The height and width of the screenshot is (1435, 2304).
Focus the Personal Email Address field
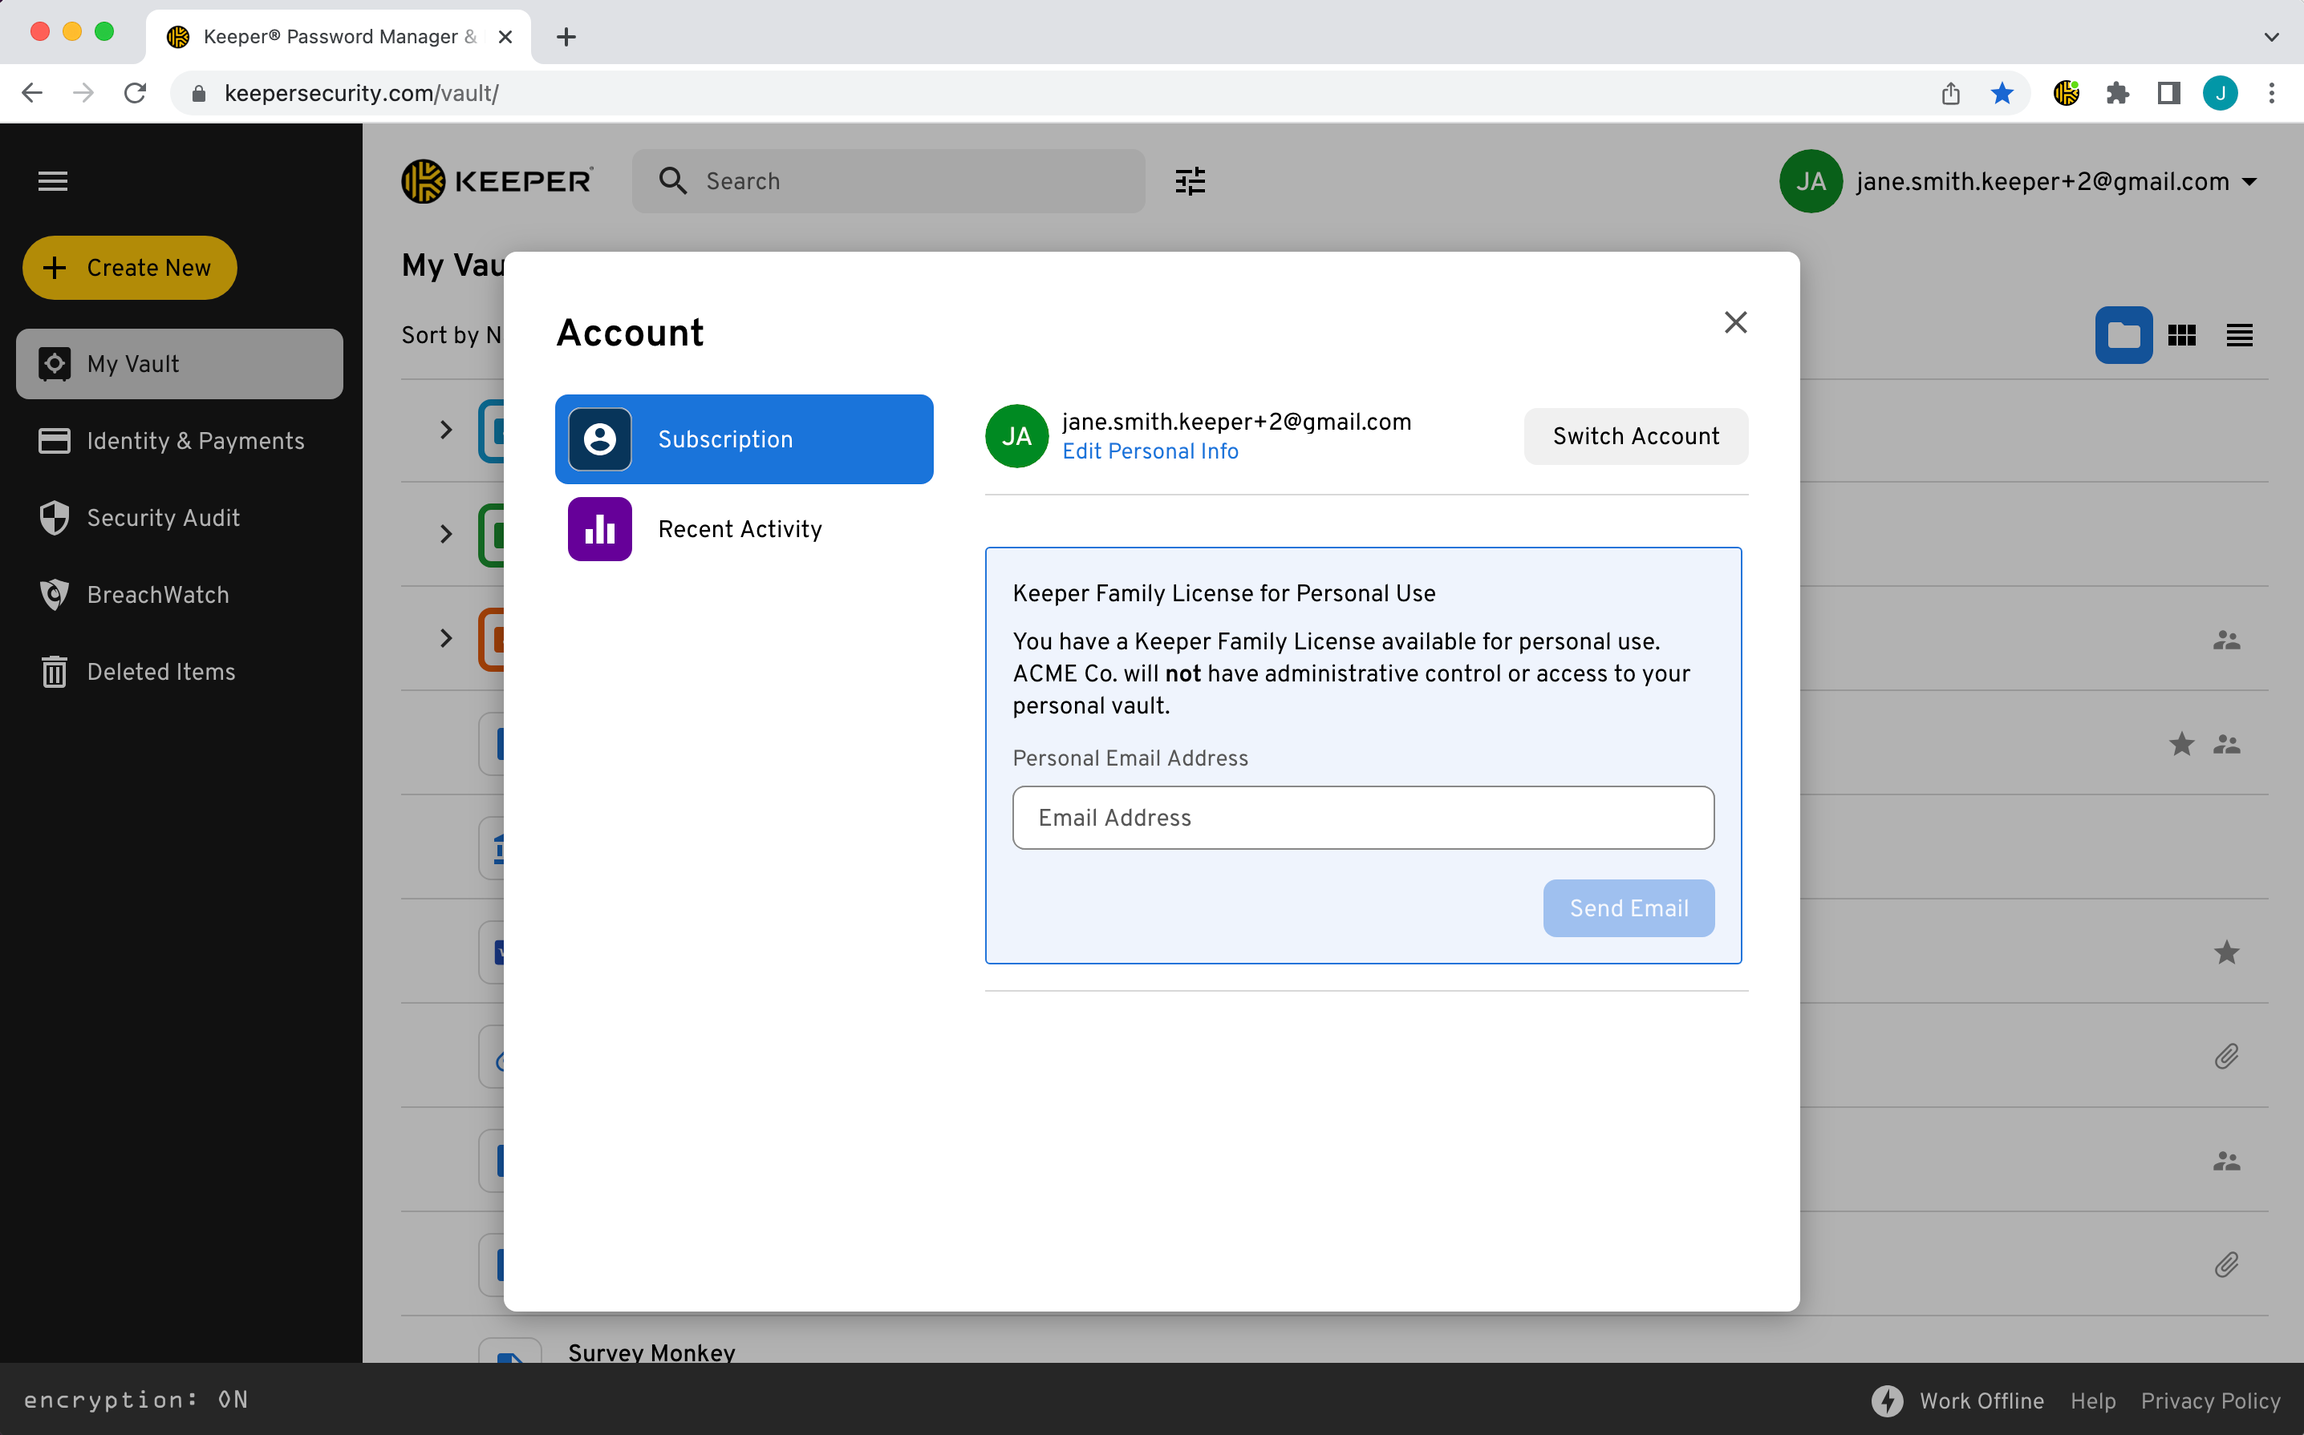tap(1362, 818)
